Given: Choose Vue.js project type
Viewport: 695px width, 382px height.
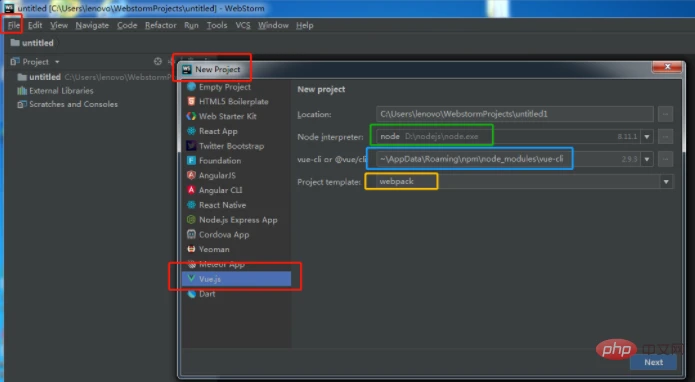Looking at the screenshot, I should pyautogui.click(x=236, y=279).
